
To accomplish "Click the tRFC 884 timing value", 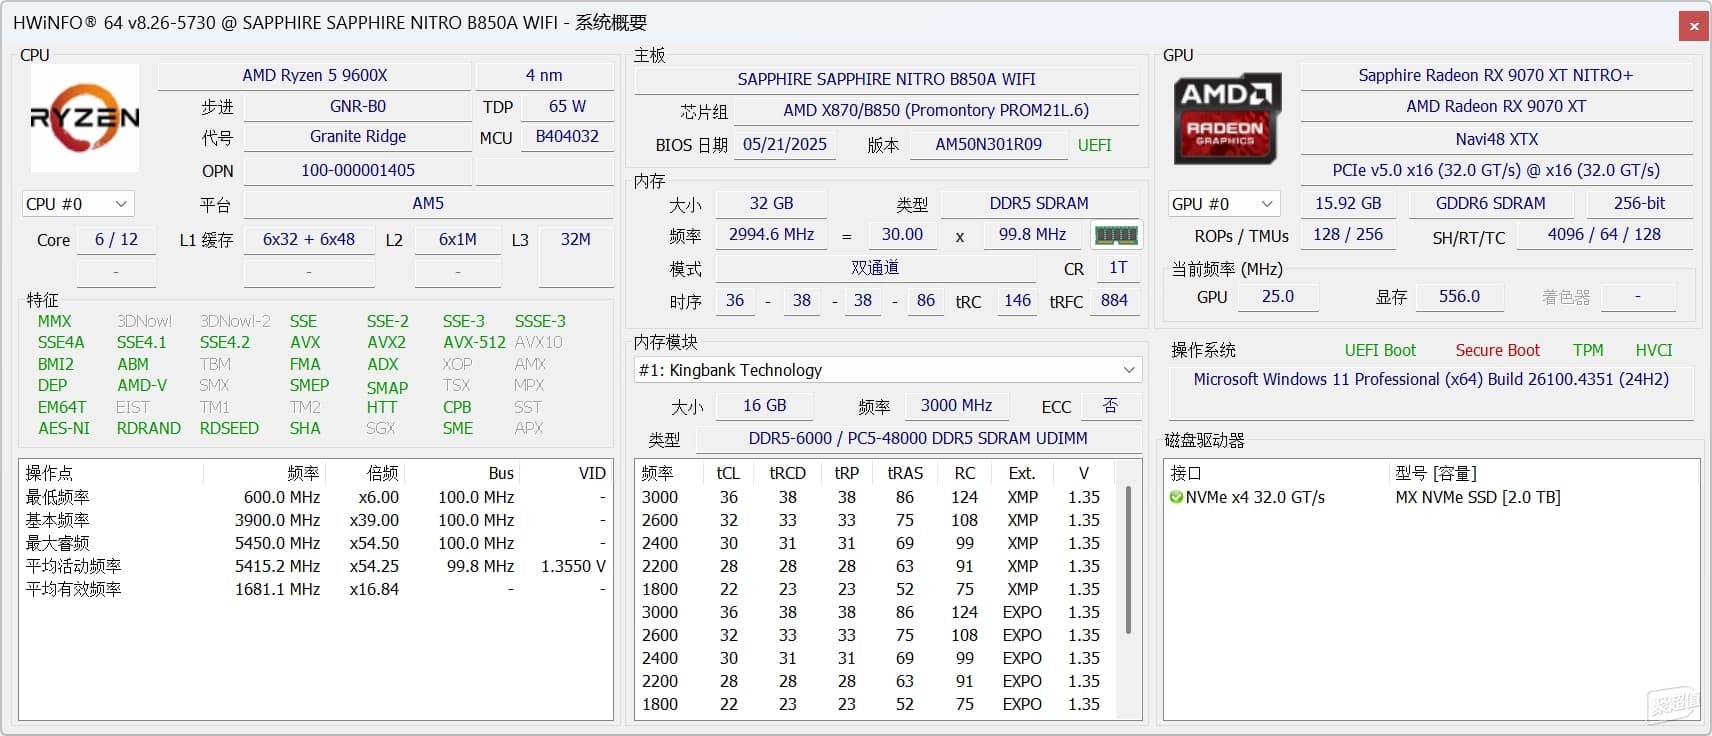I will [x=1114, y=300].
